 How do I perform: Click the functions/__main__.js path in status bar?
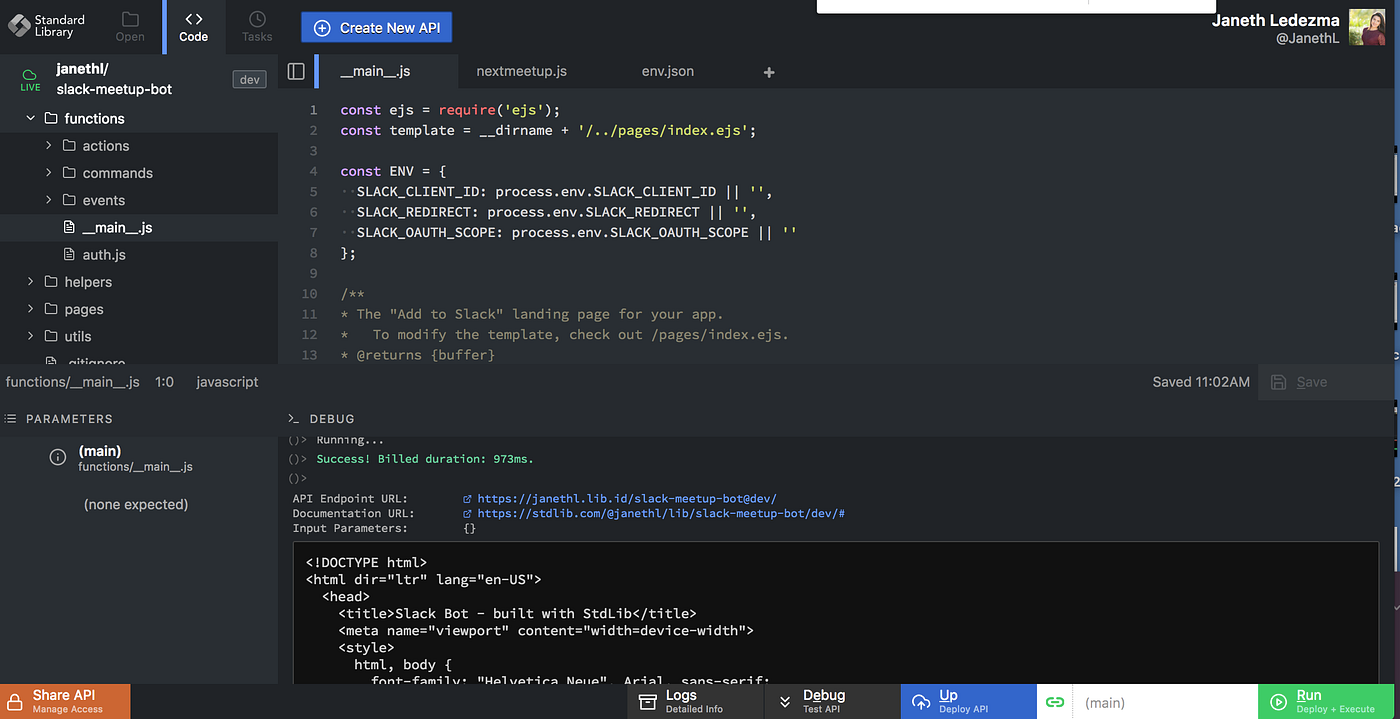tap(72, 382)
